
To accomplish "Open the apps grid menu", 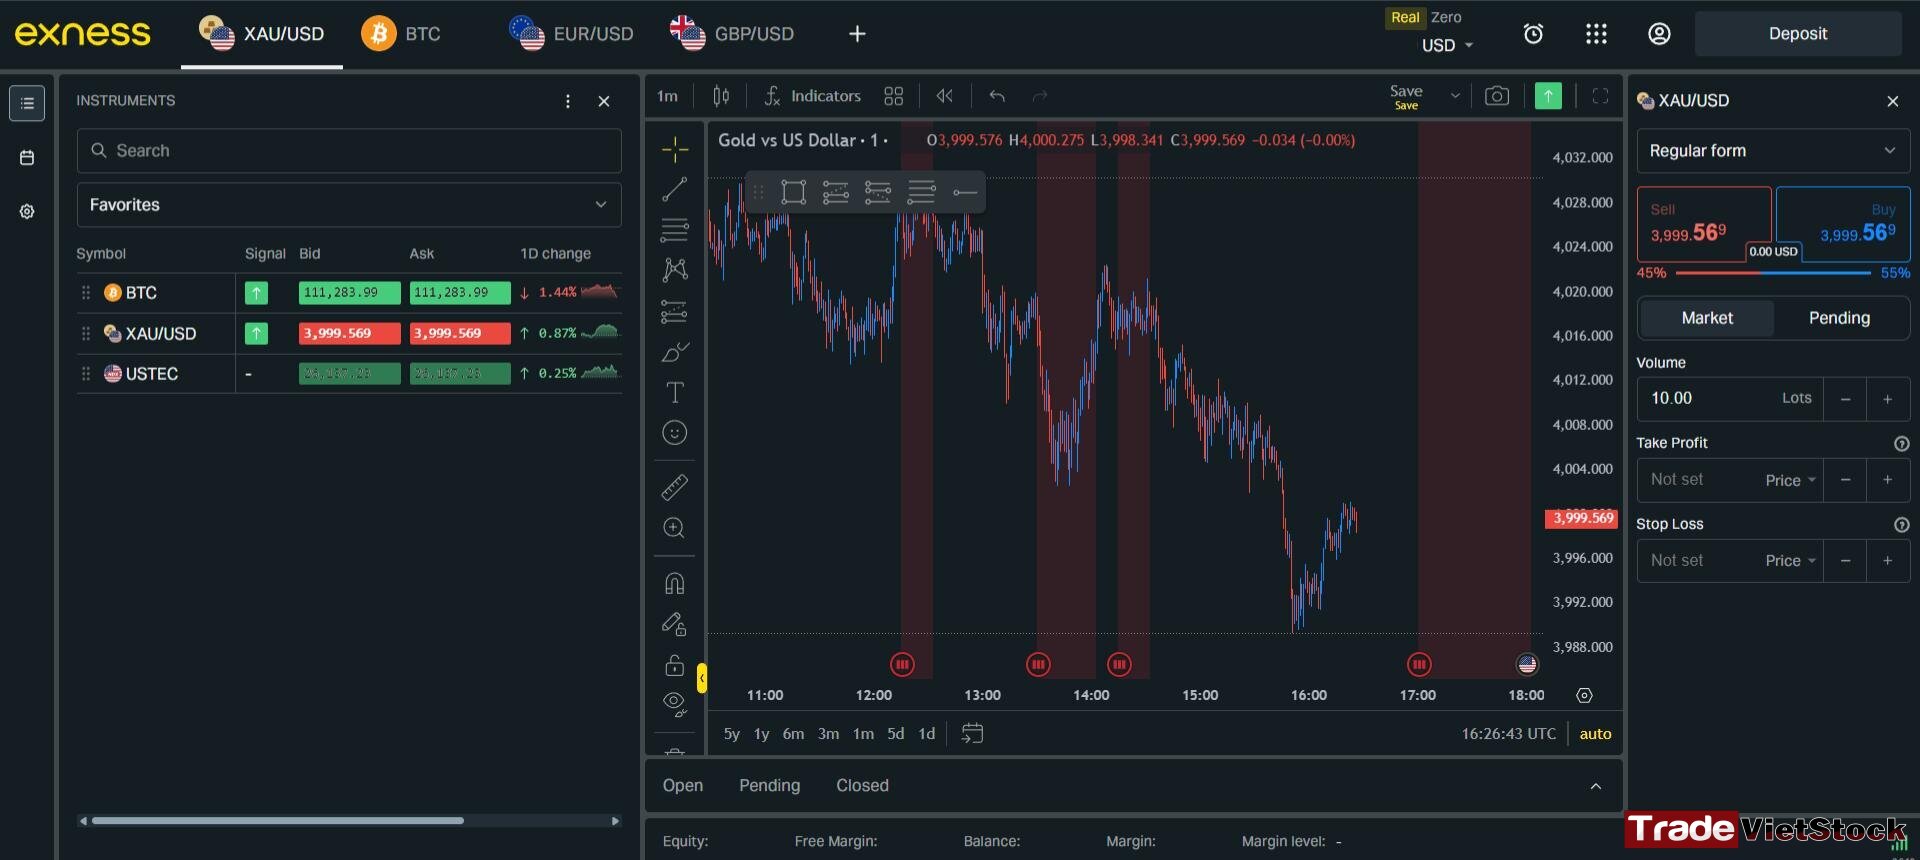I will click(x=1596, y=34).
